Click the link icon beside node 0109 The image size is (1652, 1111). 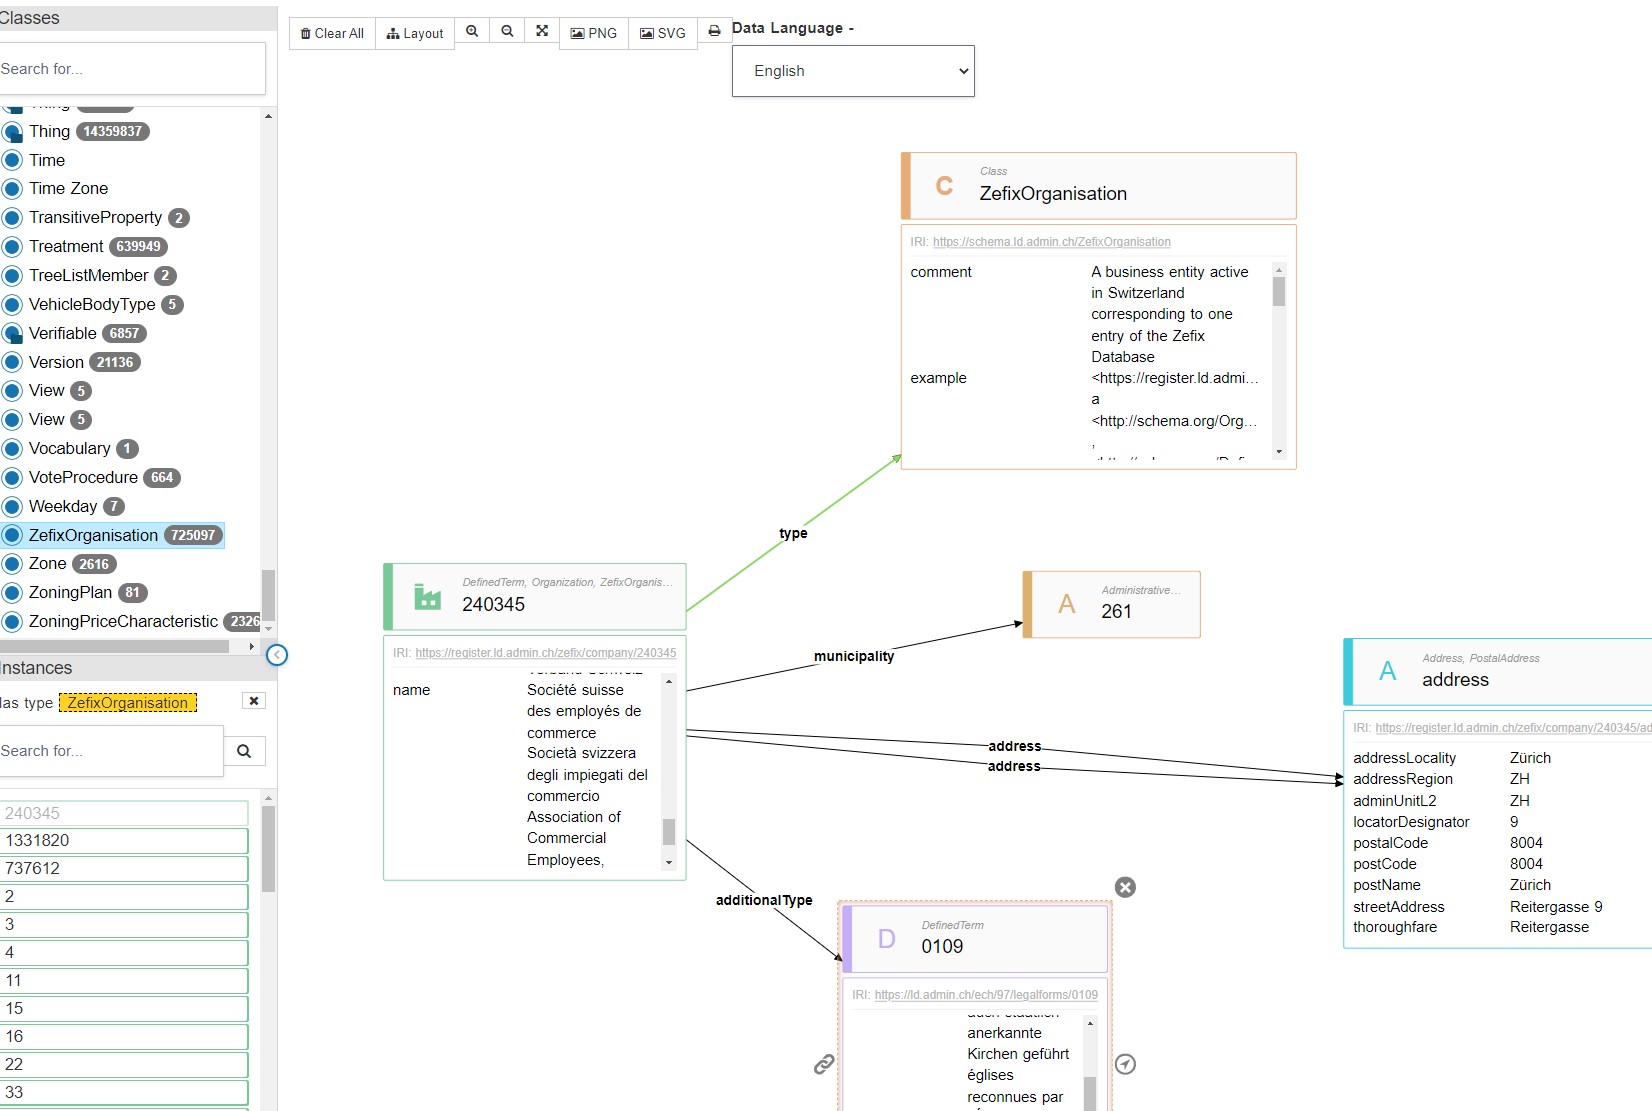tap(823, 1064)
